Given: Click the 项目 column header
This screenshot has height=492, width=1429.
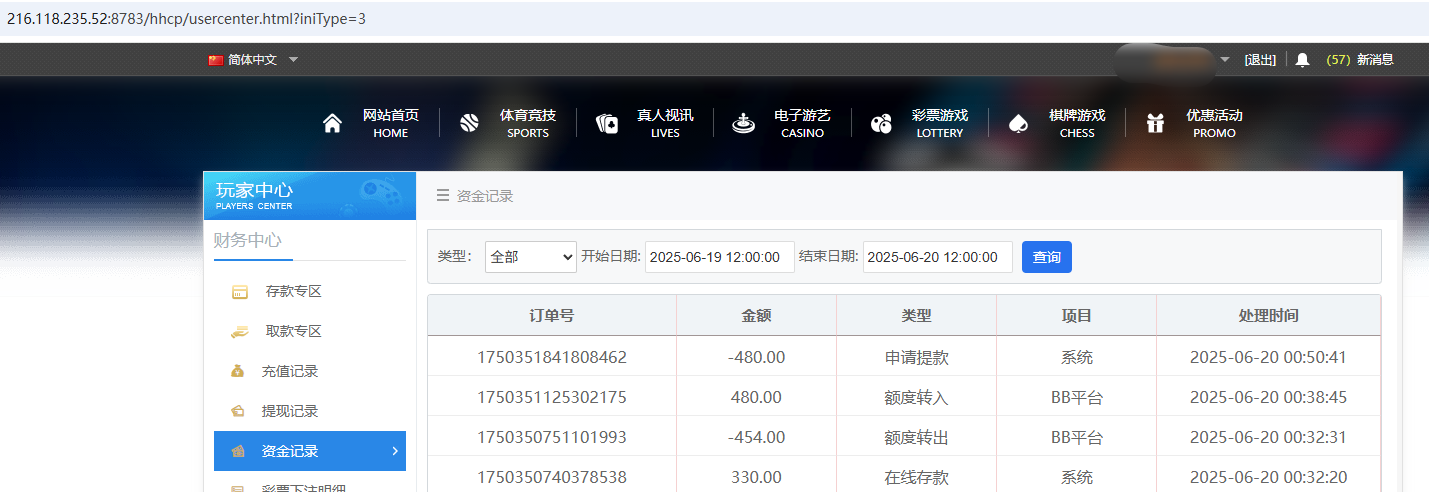Looking at the screenshot, I should coord(1076,315).
